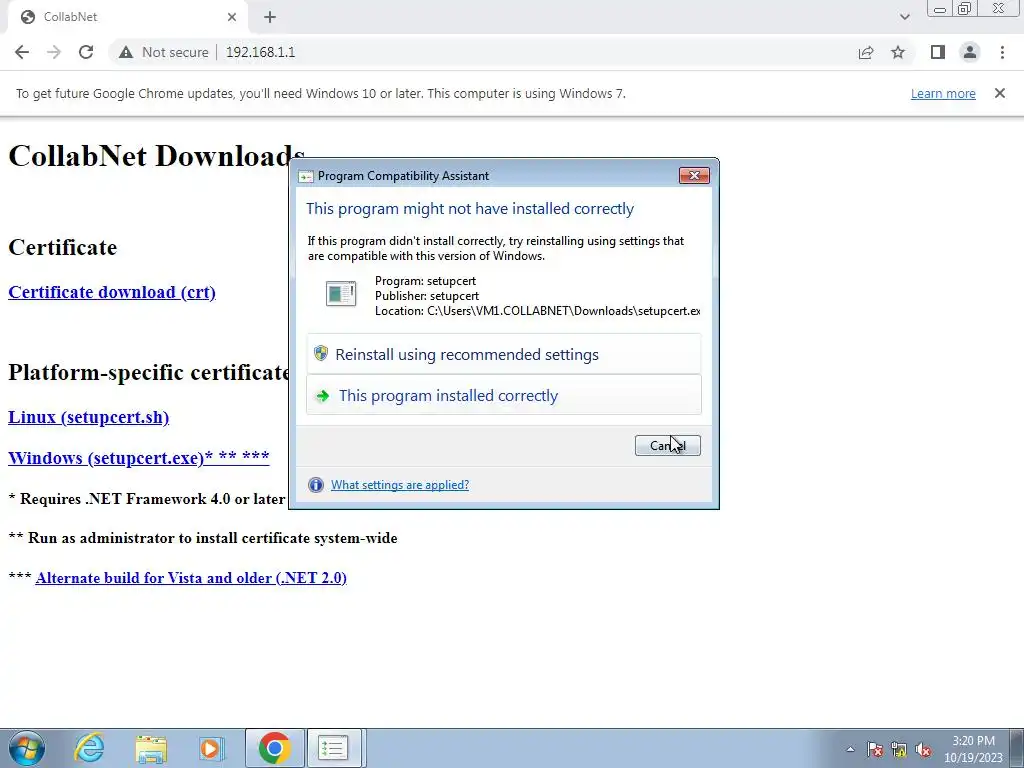
Task: Close the CollabNet tab
Action: [232, 17]
